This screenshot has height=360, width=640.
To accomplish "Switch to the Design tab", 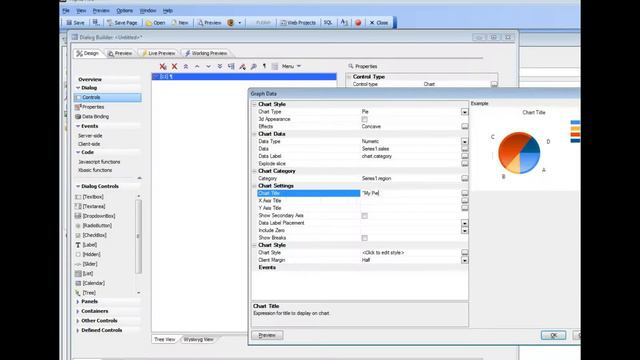I will [x=88, y=53].
